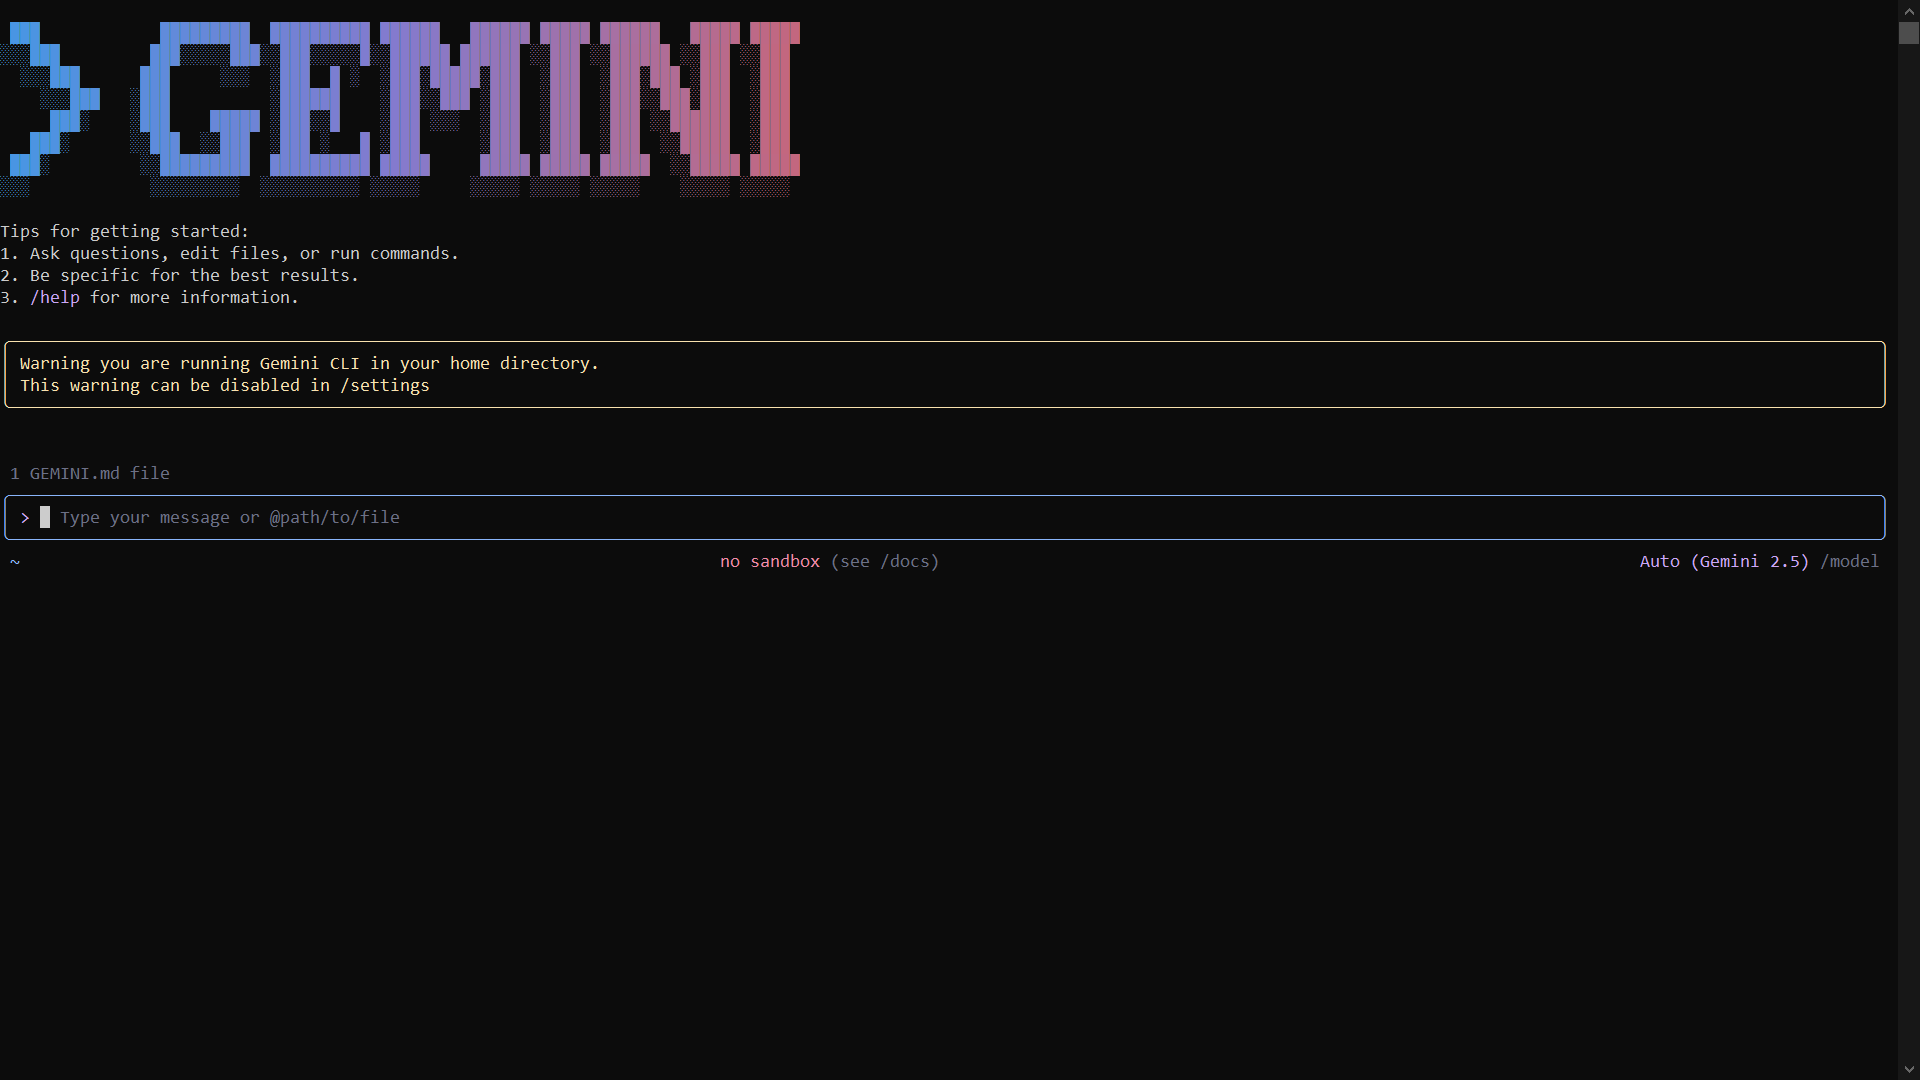
Task: Click Auto (Gemini 2.5) model indicator
Action: [x=1723, y=561]
